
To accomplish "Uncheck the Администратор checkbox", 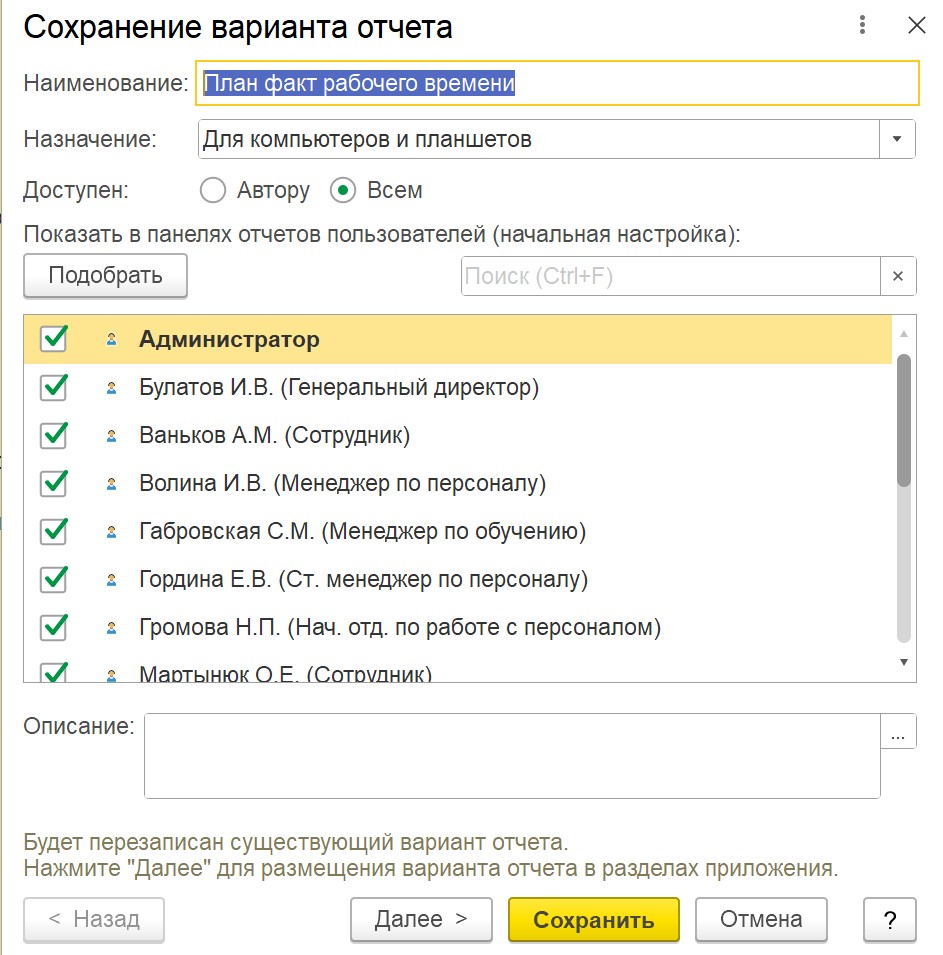I will pos(53,339).
